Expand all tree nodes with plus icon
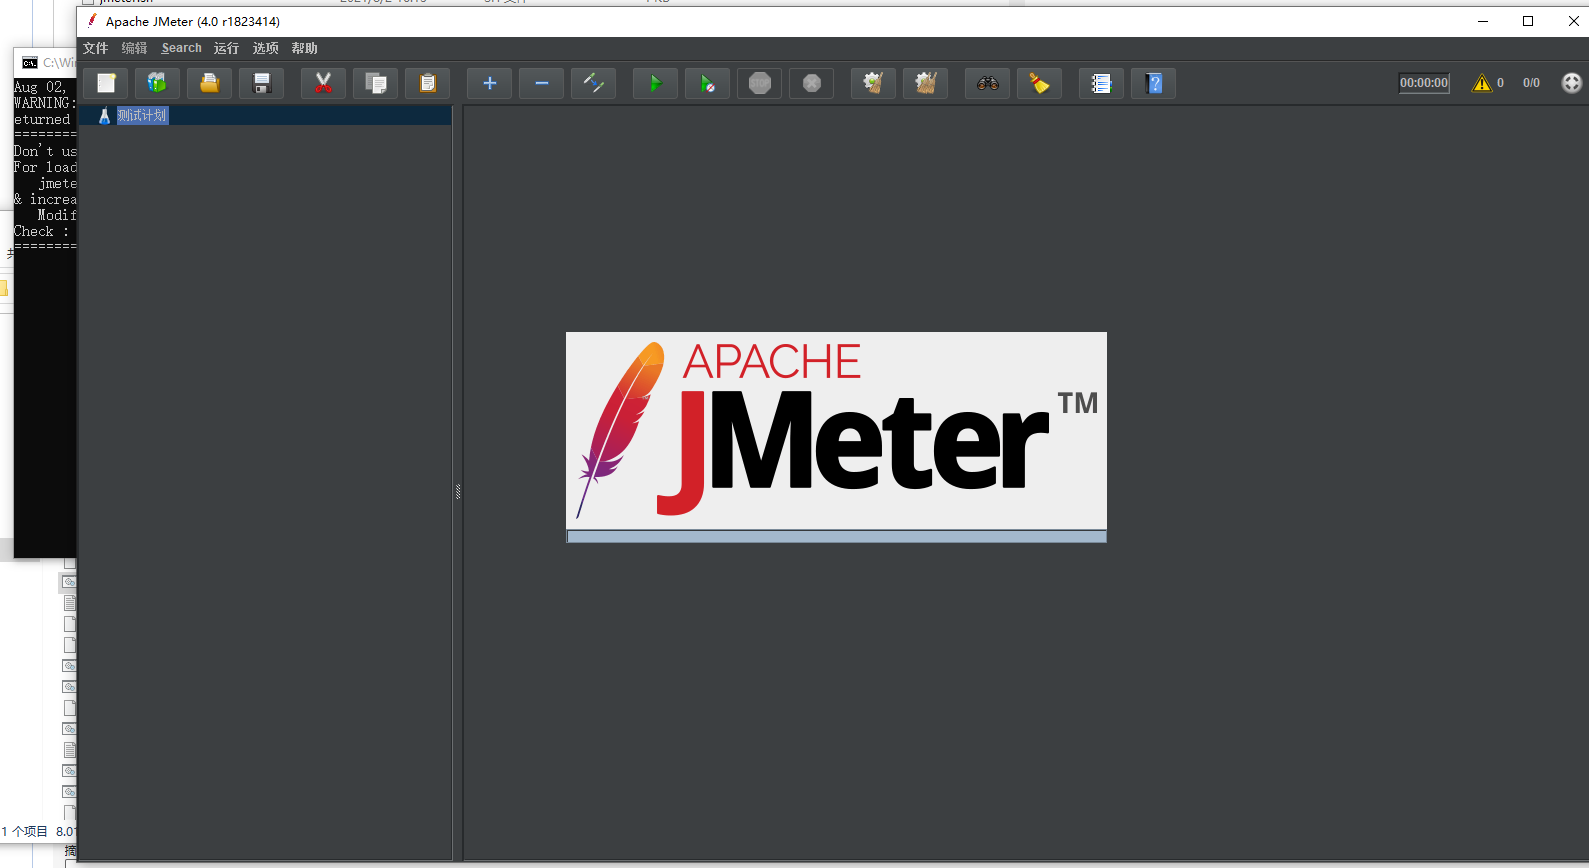 489,83
